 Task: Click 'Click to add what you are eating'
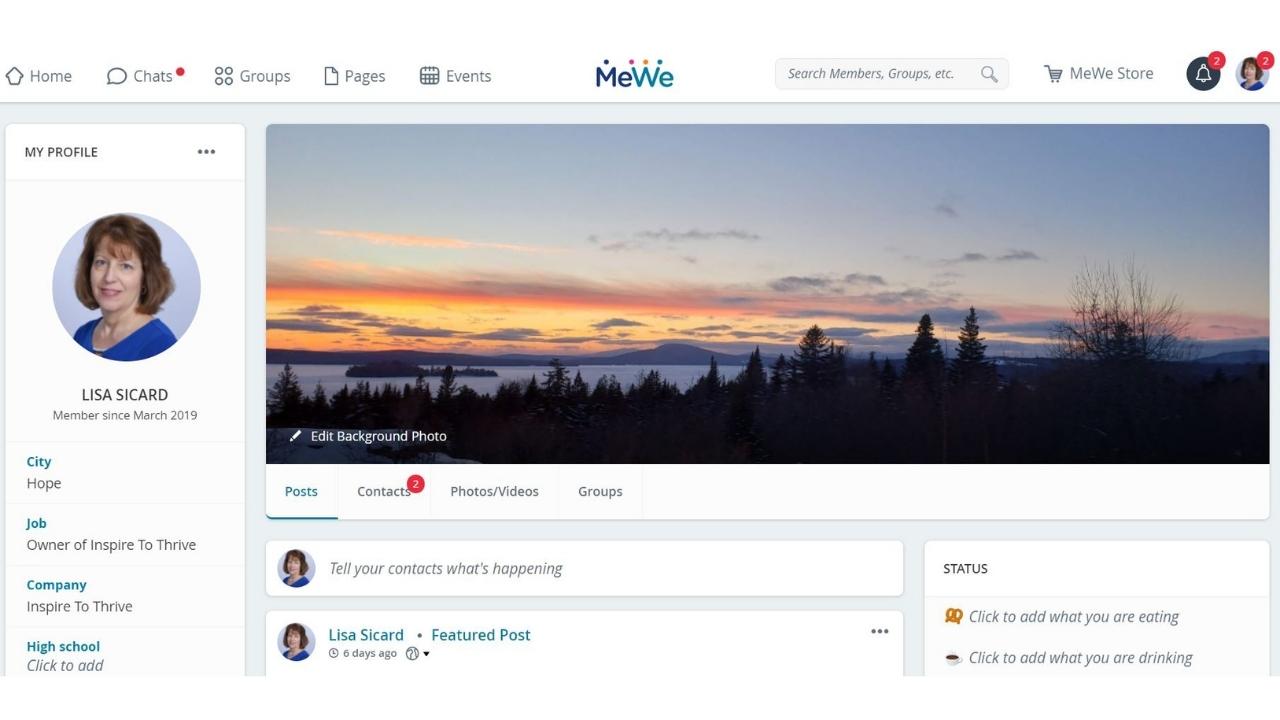click(x=1073, y=617)
